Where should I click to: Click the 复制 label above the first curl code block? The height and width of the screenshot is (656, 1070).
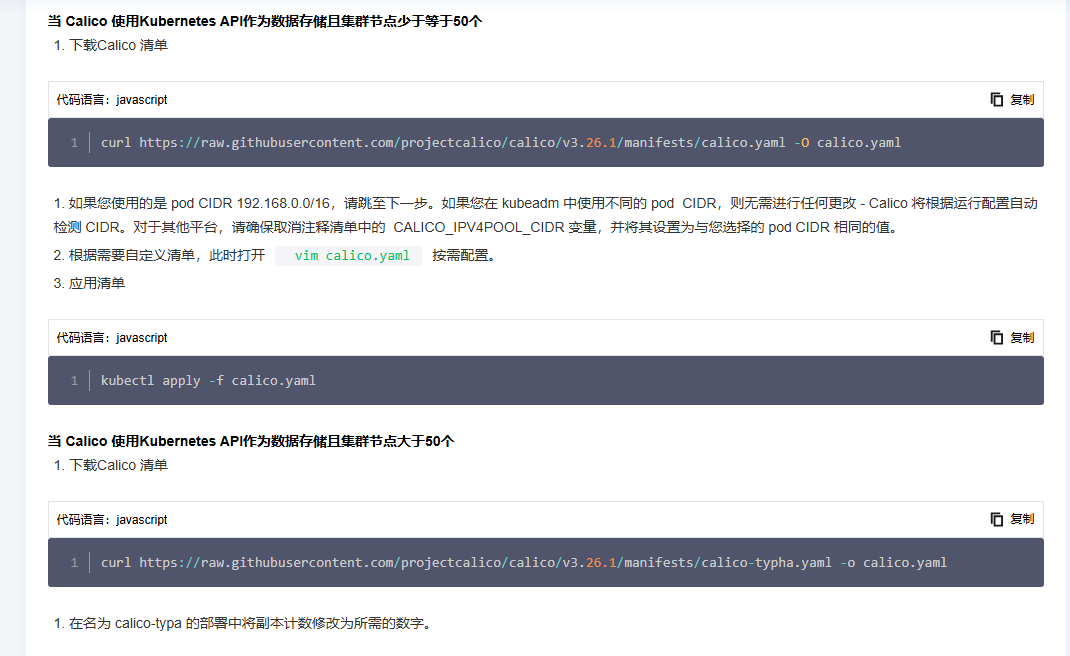point(1022,100)
